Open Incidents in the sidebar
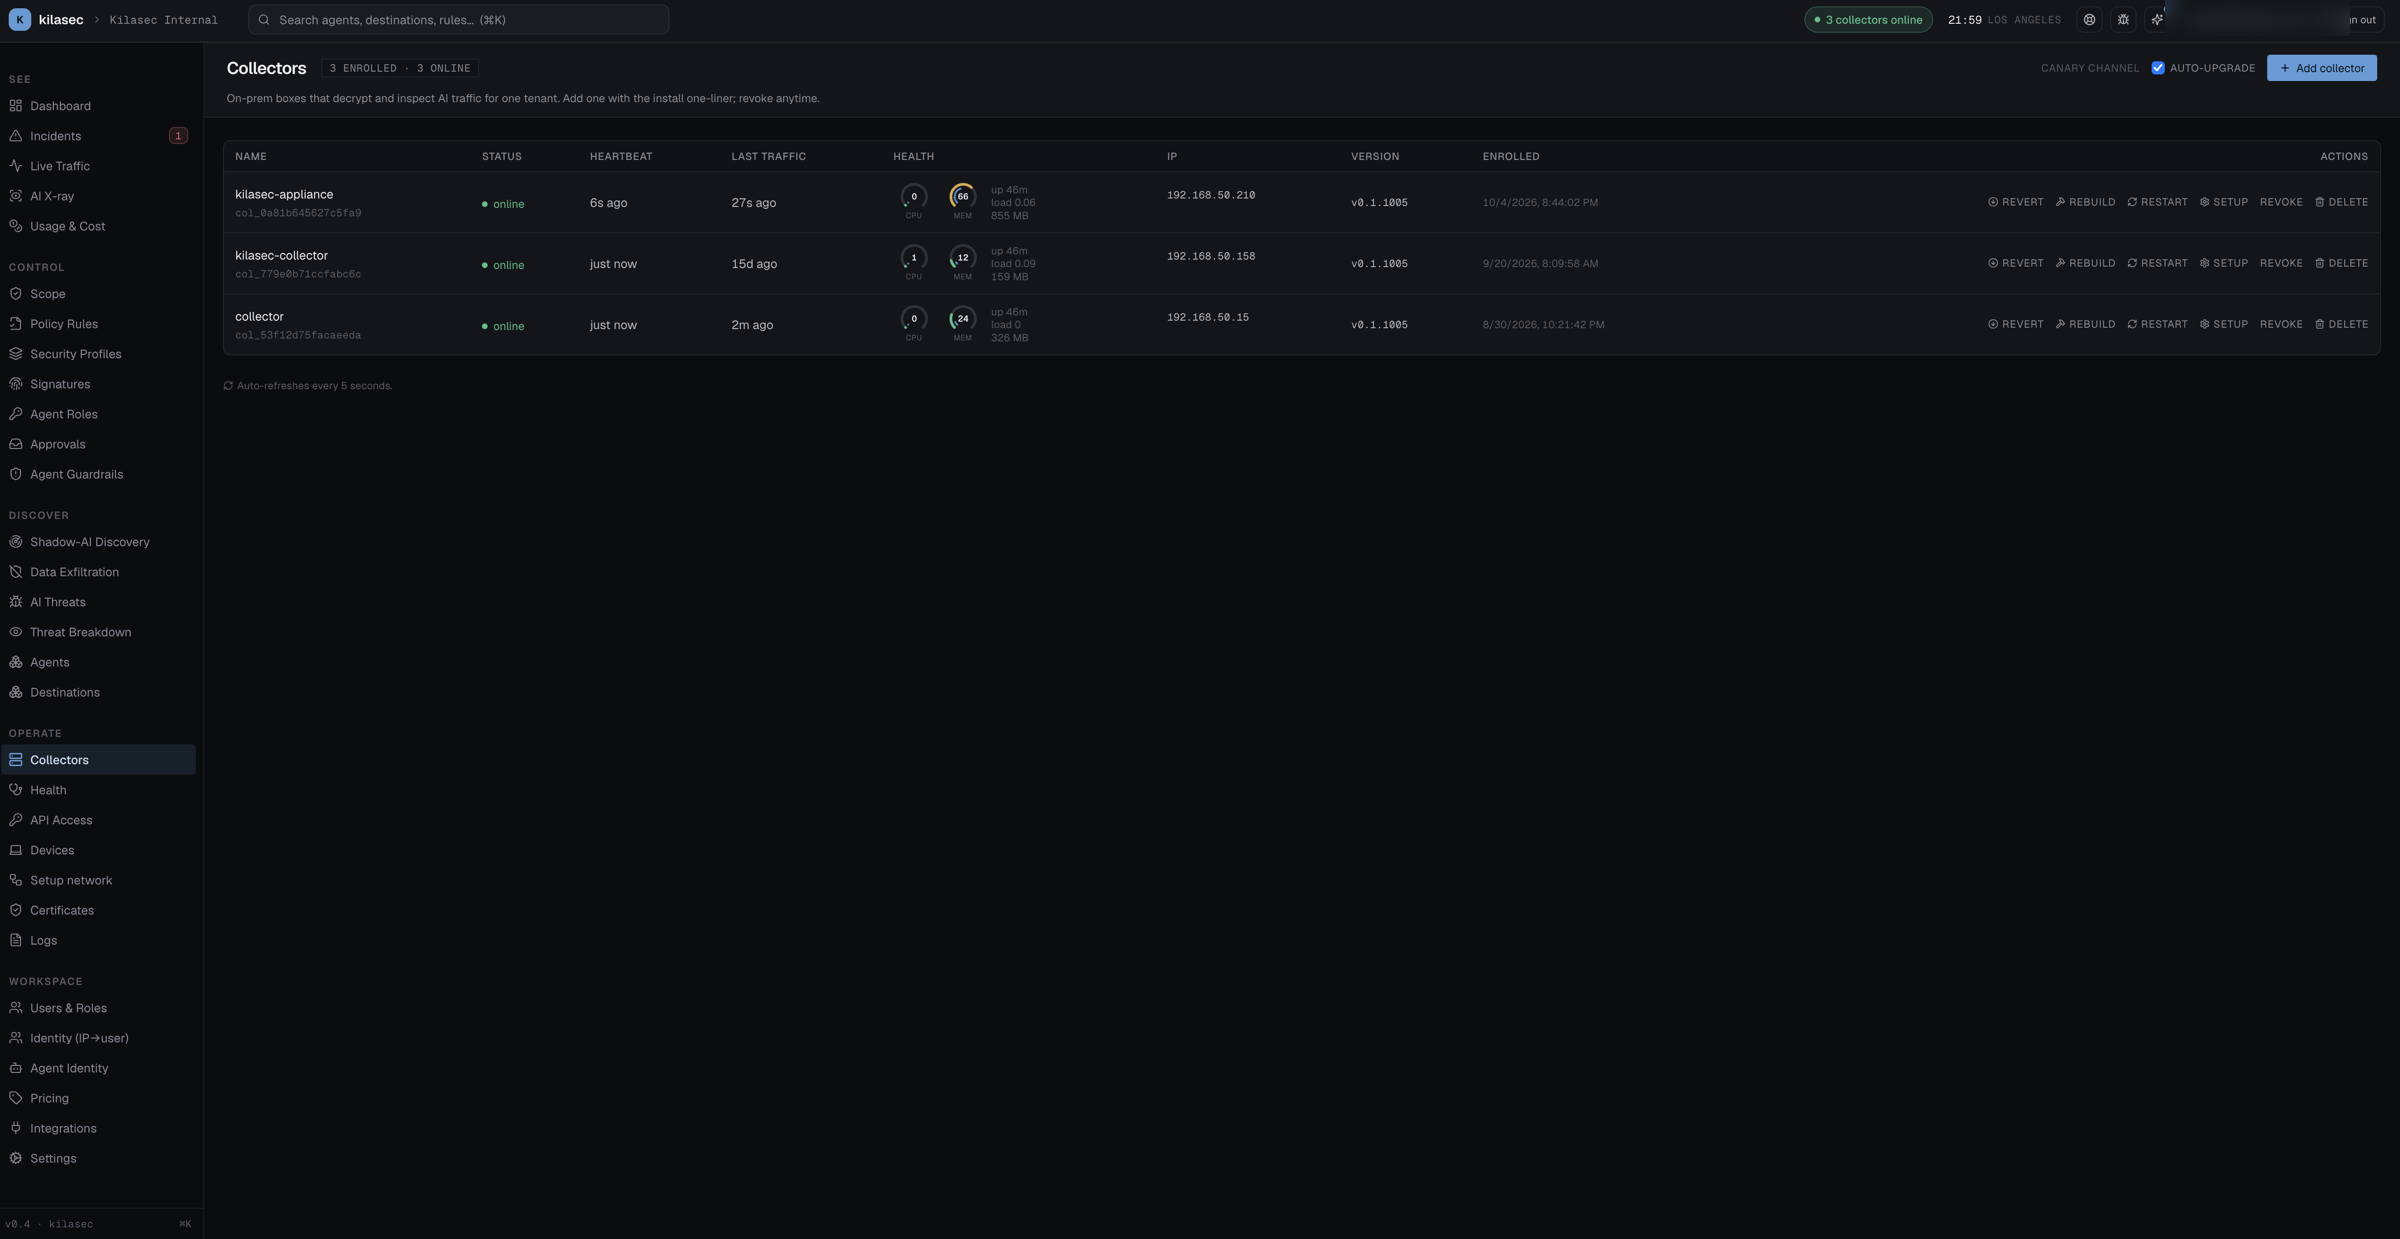Screen dimensions: 2400x1239 point(98,136)
